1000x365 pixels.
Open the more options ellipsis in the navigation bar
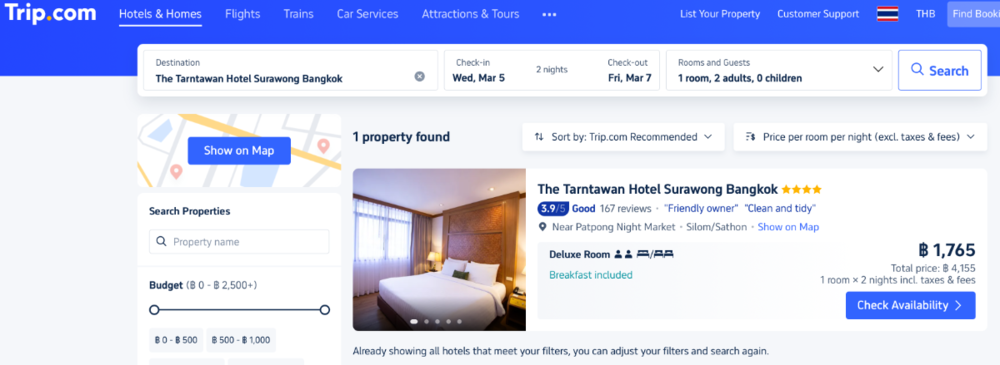(x=549, y=14)
